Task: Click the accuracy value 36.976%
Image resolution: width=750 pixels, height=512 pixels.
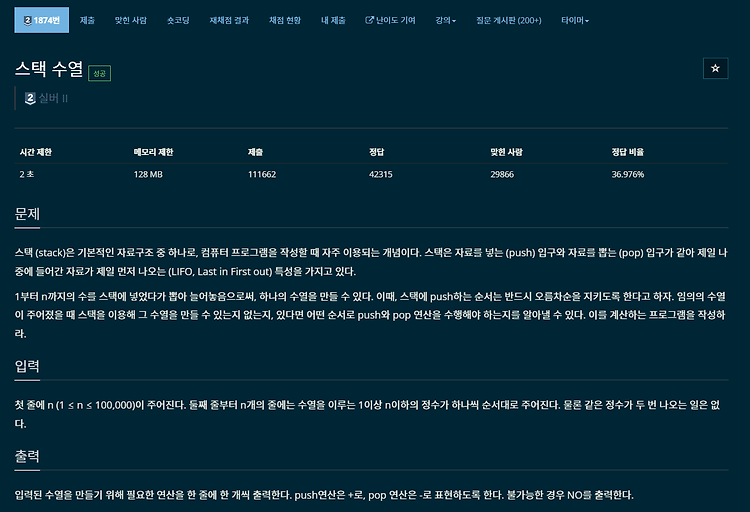Action: tap(628, 174)
